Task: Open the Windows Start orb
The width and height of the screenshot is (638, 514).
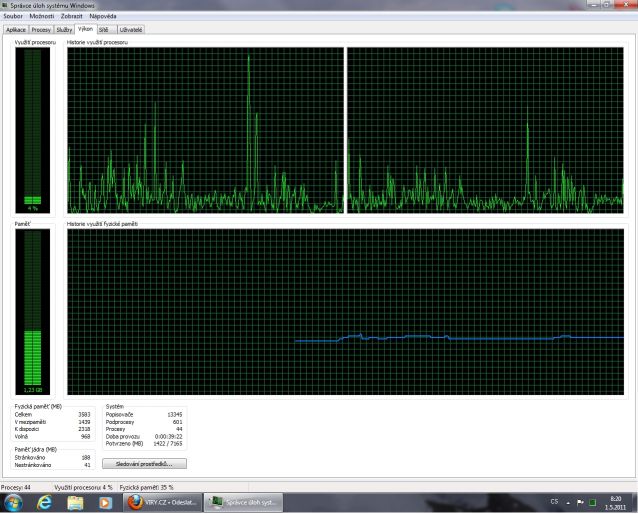Action: [13, 503]
